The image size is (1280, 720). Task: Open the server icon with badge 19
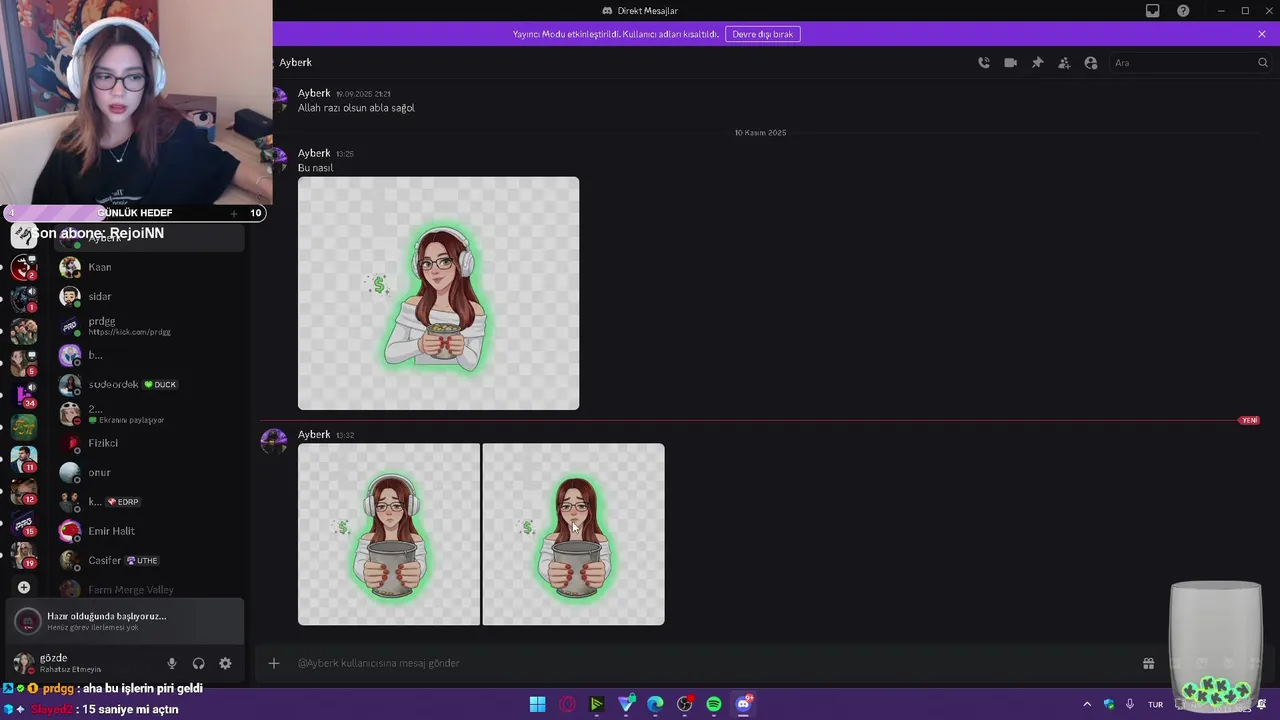[x=24, y=555]
